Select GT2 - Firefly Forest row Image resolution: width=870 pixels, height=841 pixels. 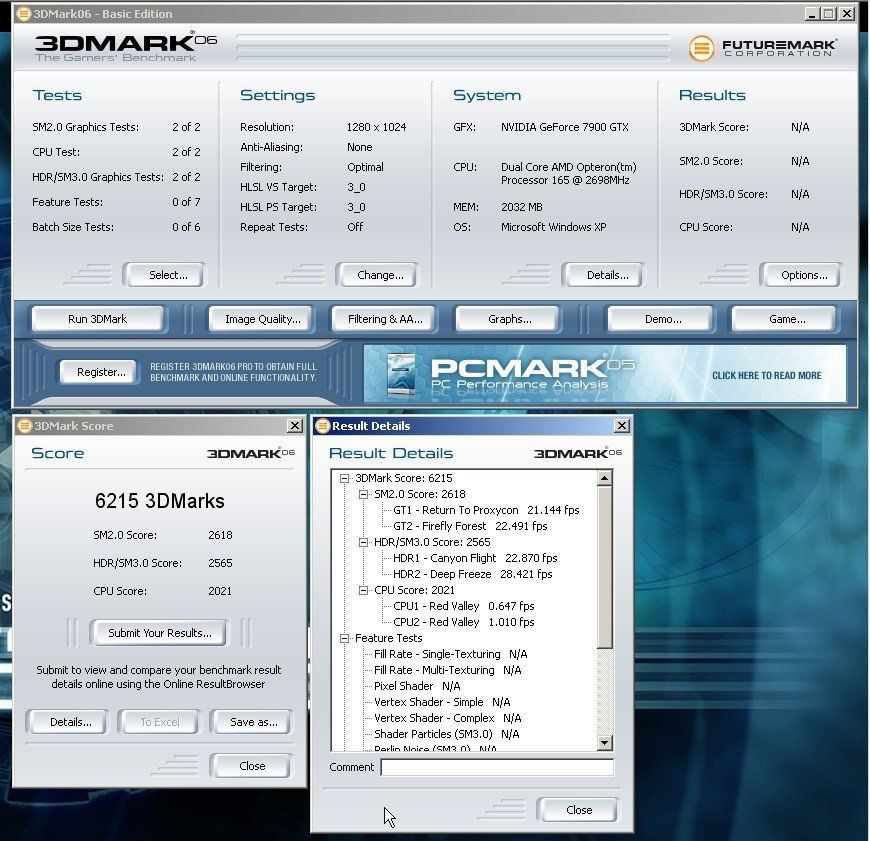(470, 526)
